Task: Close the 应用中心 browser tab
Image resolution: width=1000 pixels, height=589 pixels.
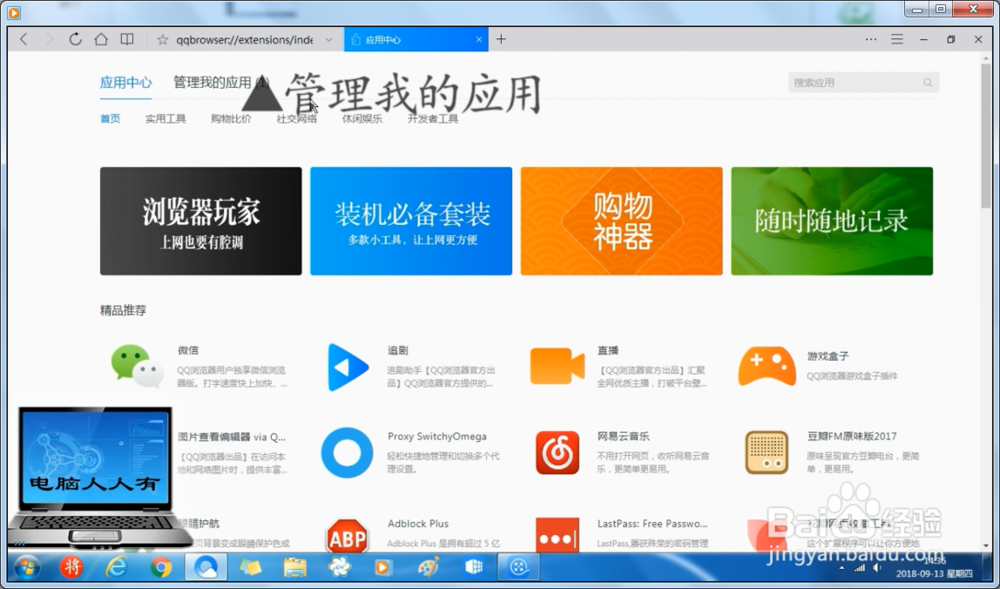Action: pyautogui.click(x=479, y=40)
